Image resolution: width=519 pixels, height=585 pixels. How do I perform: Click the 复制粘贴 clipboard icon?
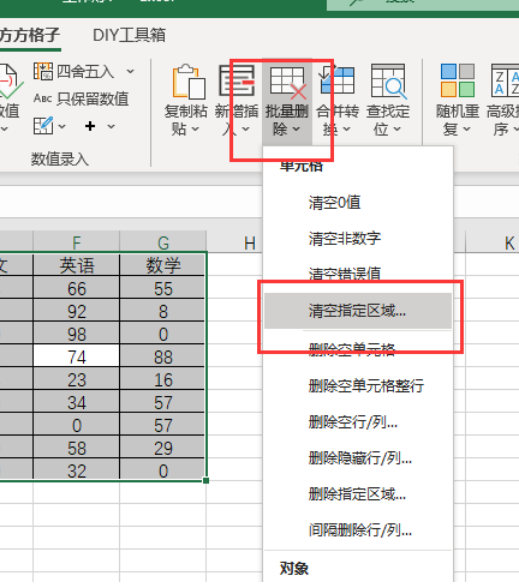point(188,81)
